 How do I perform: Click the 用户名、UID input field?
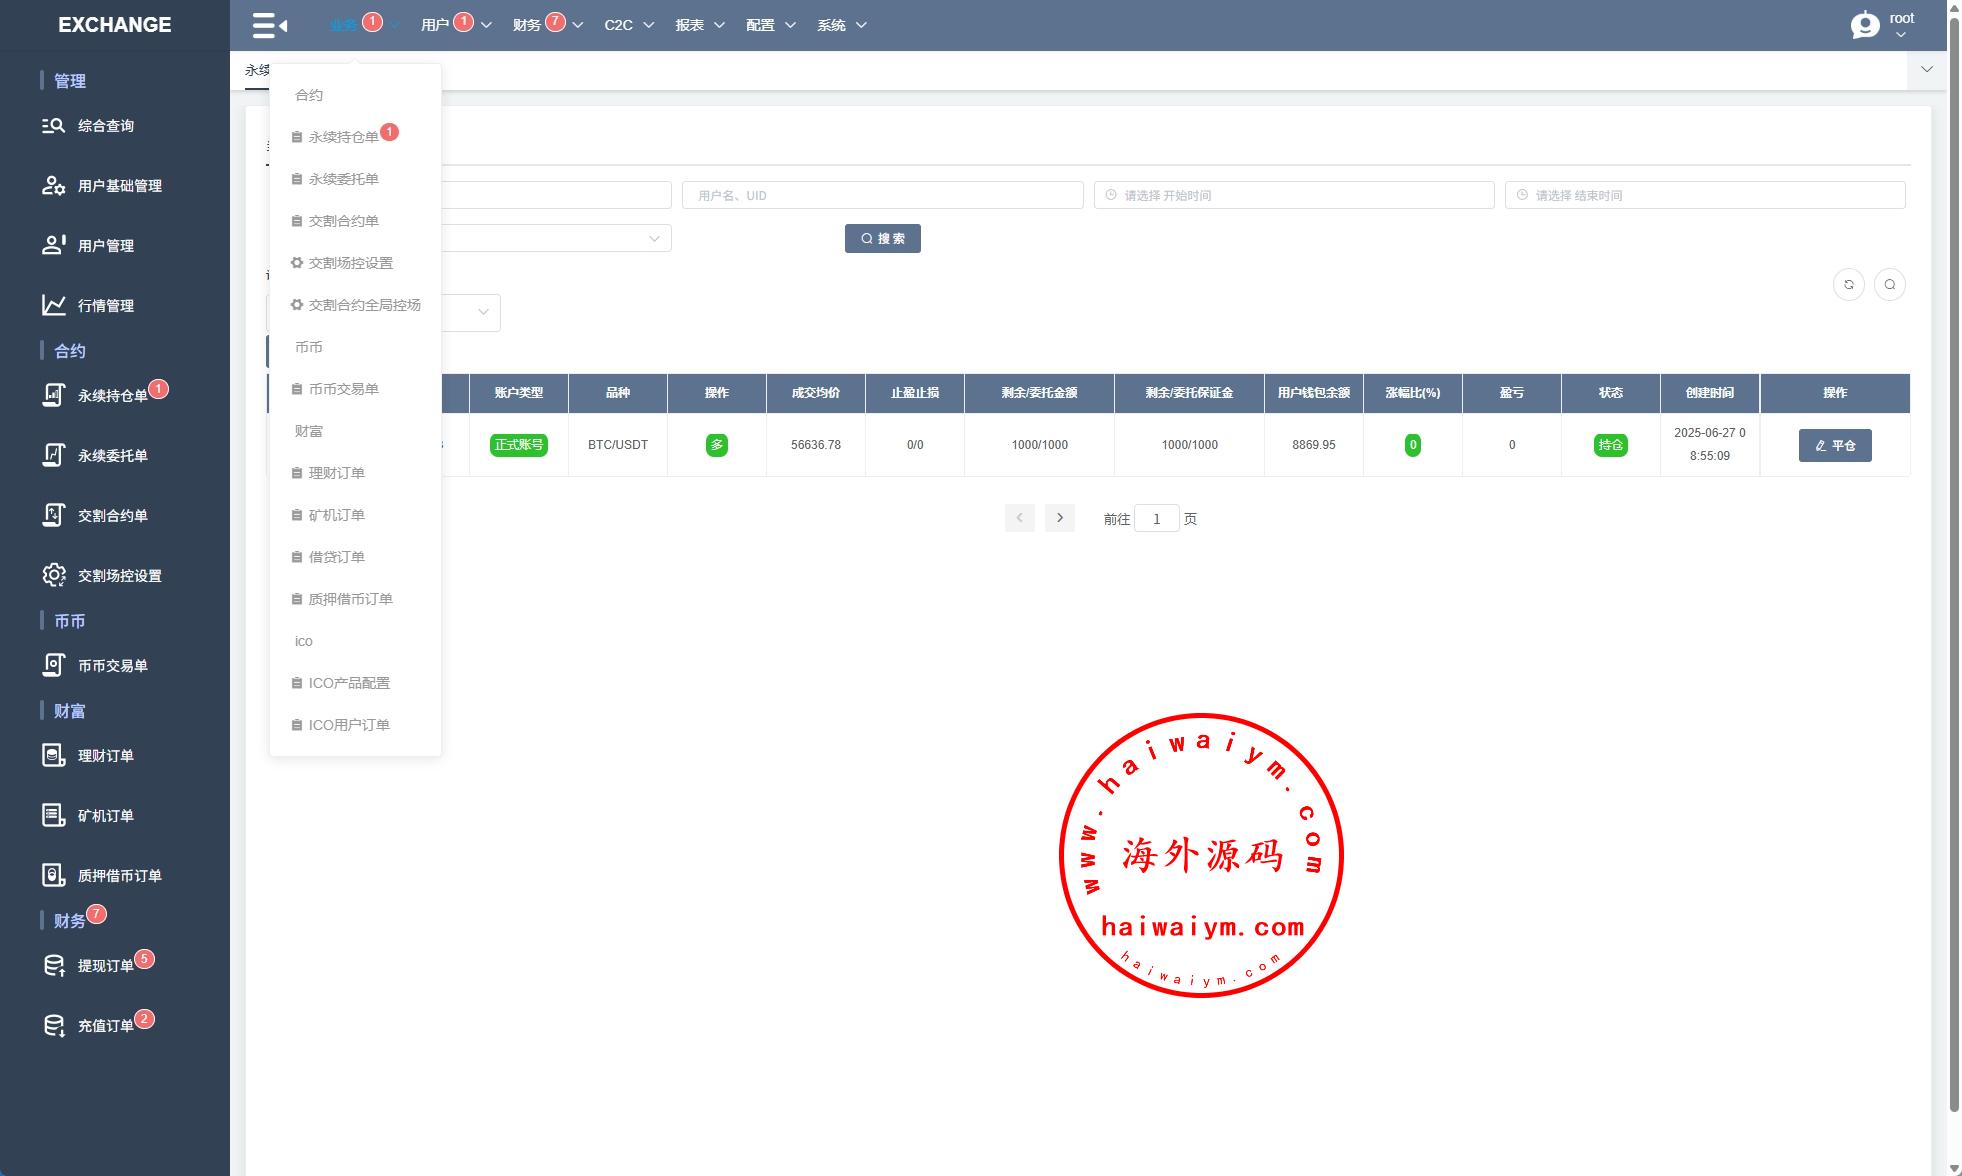pyautogui.click(x=882, y=195)
